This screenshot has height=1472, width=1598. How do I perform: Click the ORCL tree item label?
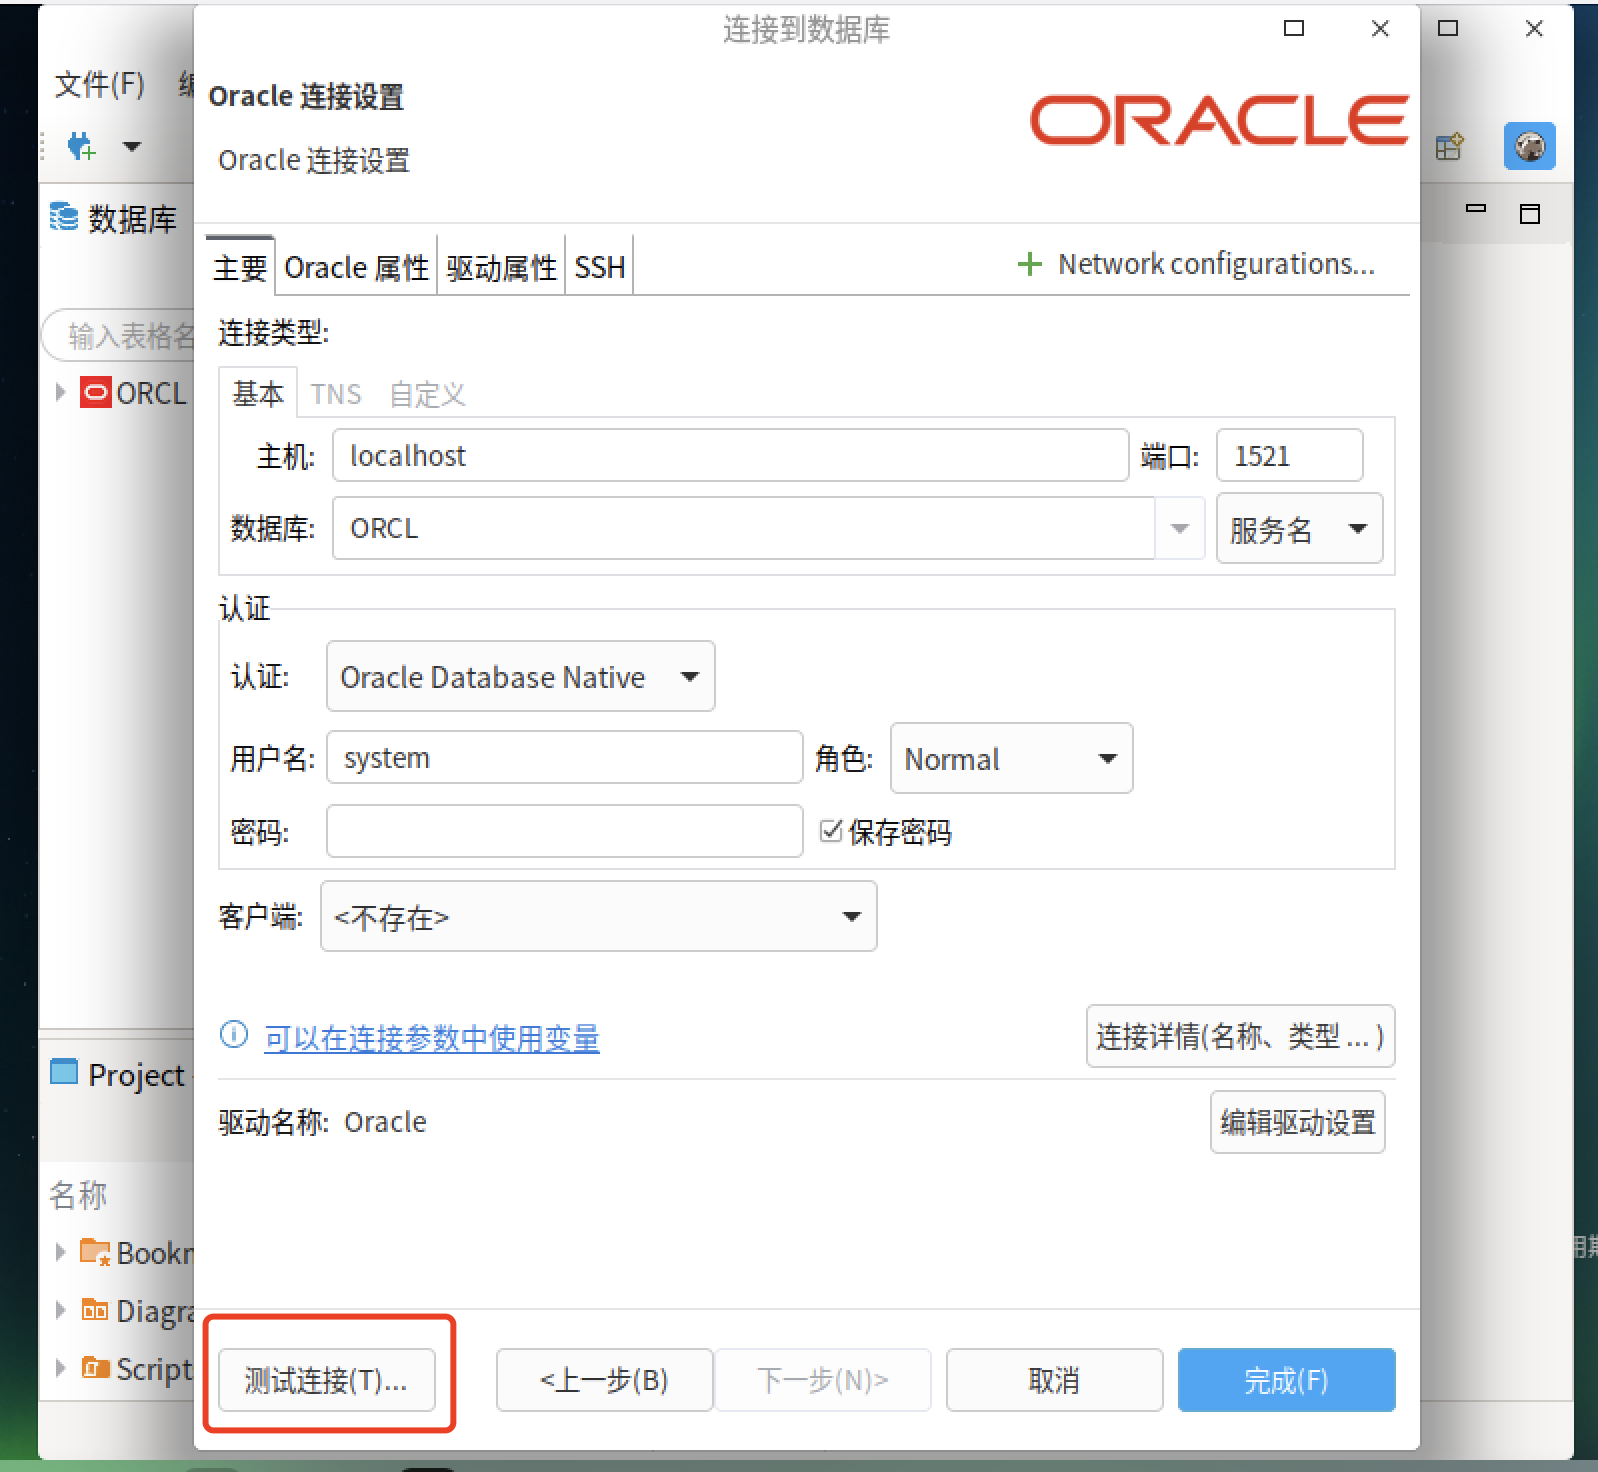pos(151,393)
